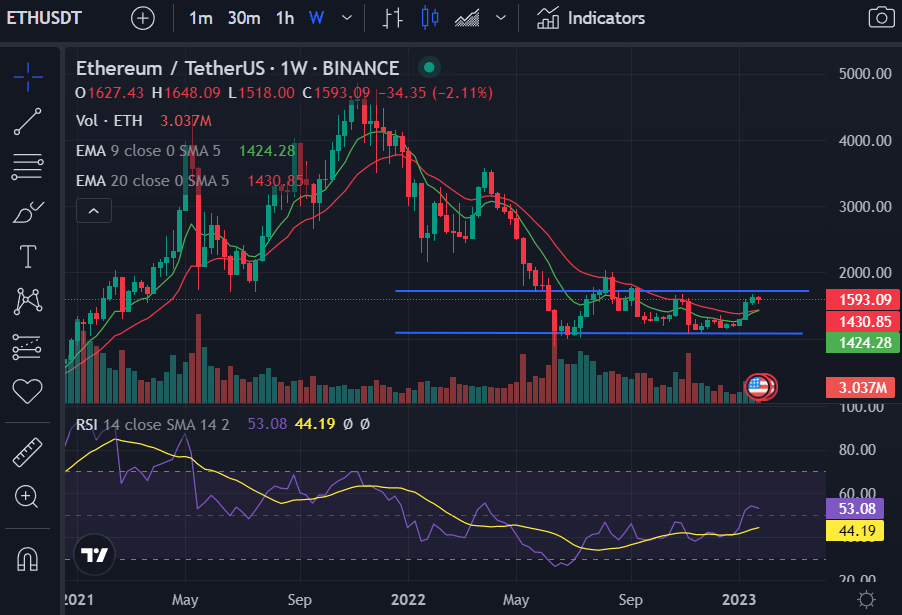Click the 1430.85 EMA 20 price label
This screenshot has height=615, width=902.
point(863,322)
